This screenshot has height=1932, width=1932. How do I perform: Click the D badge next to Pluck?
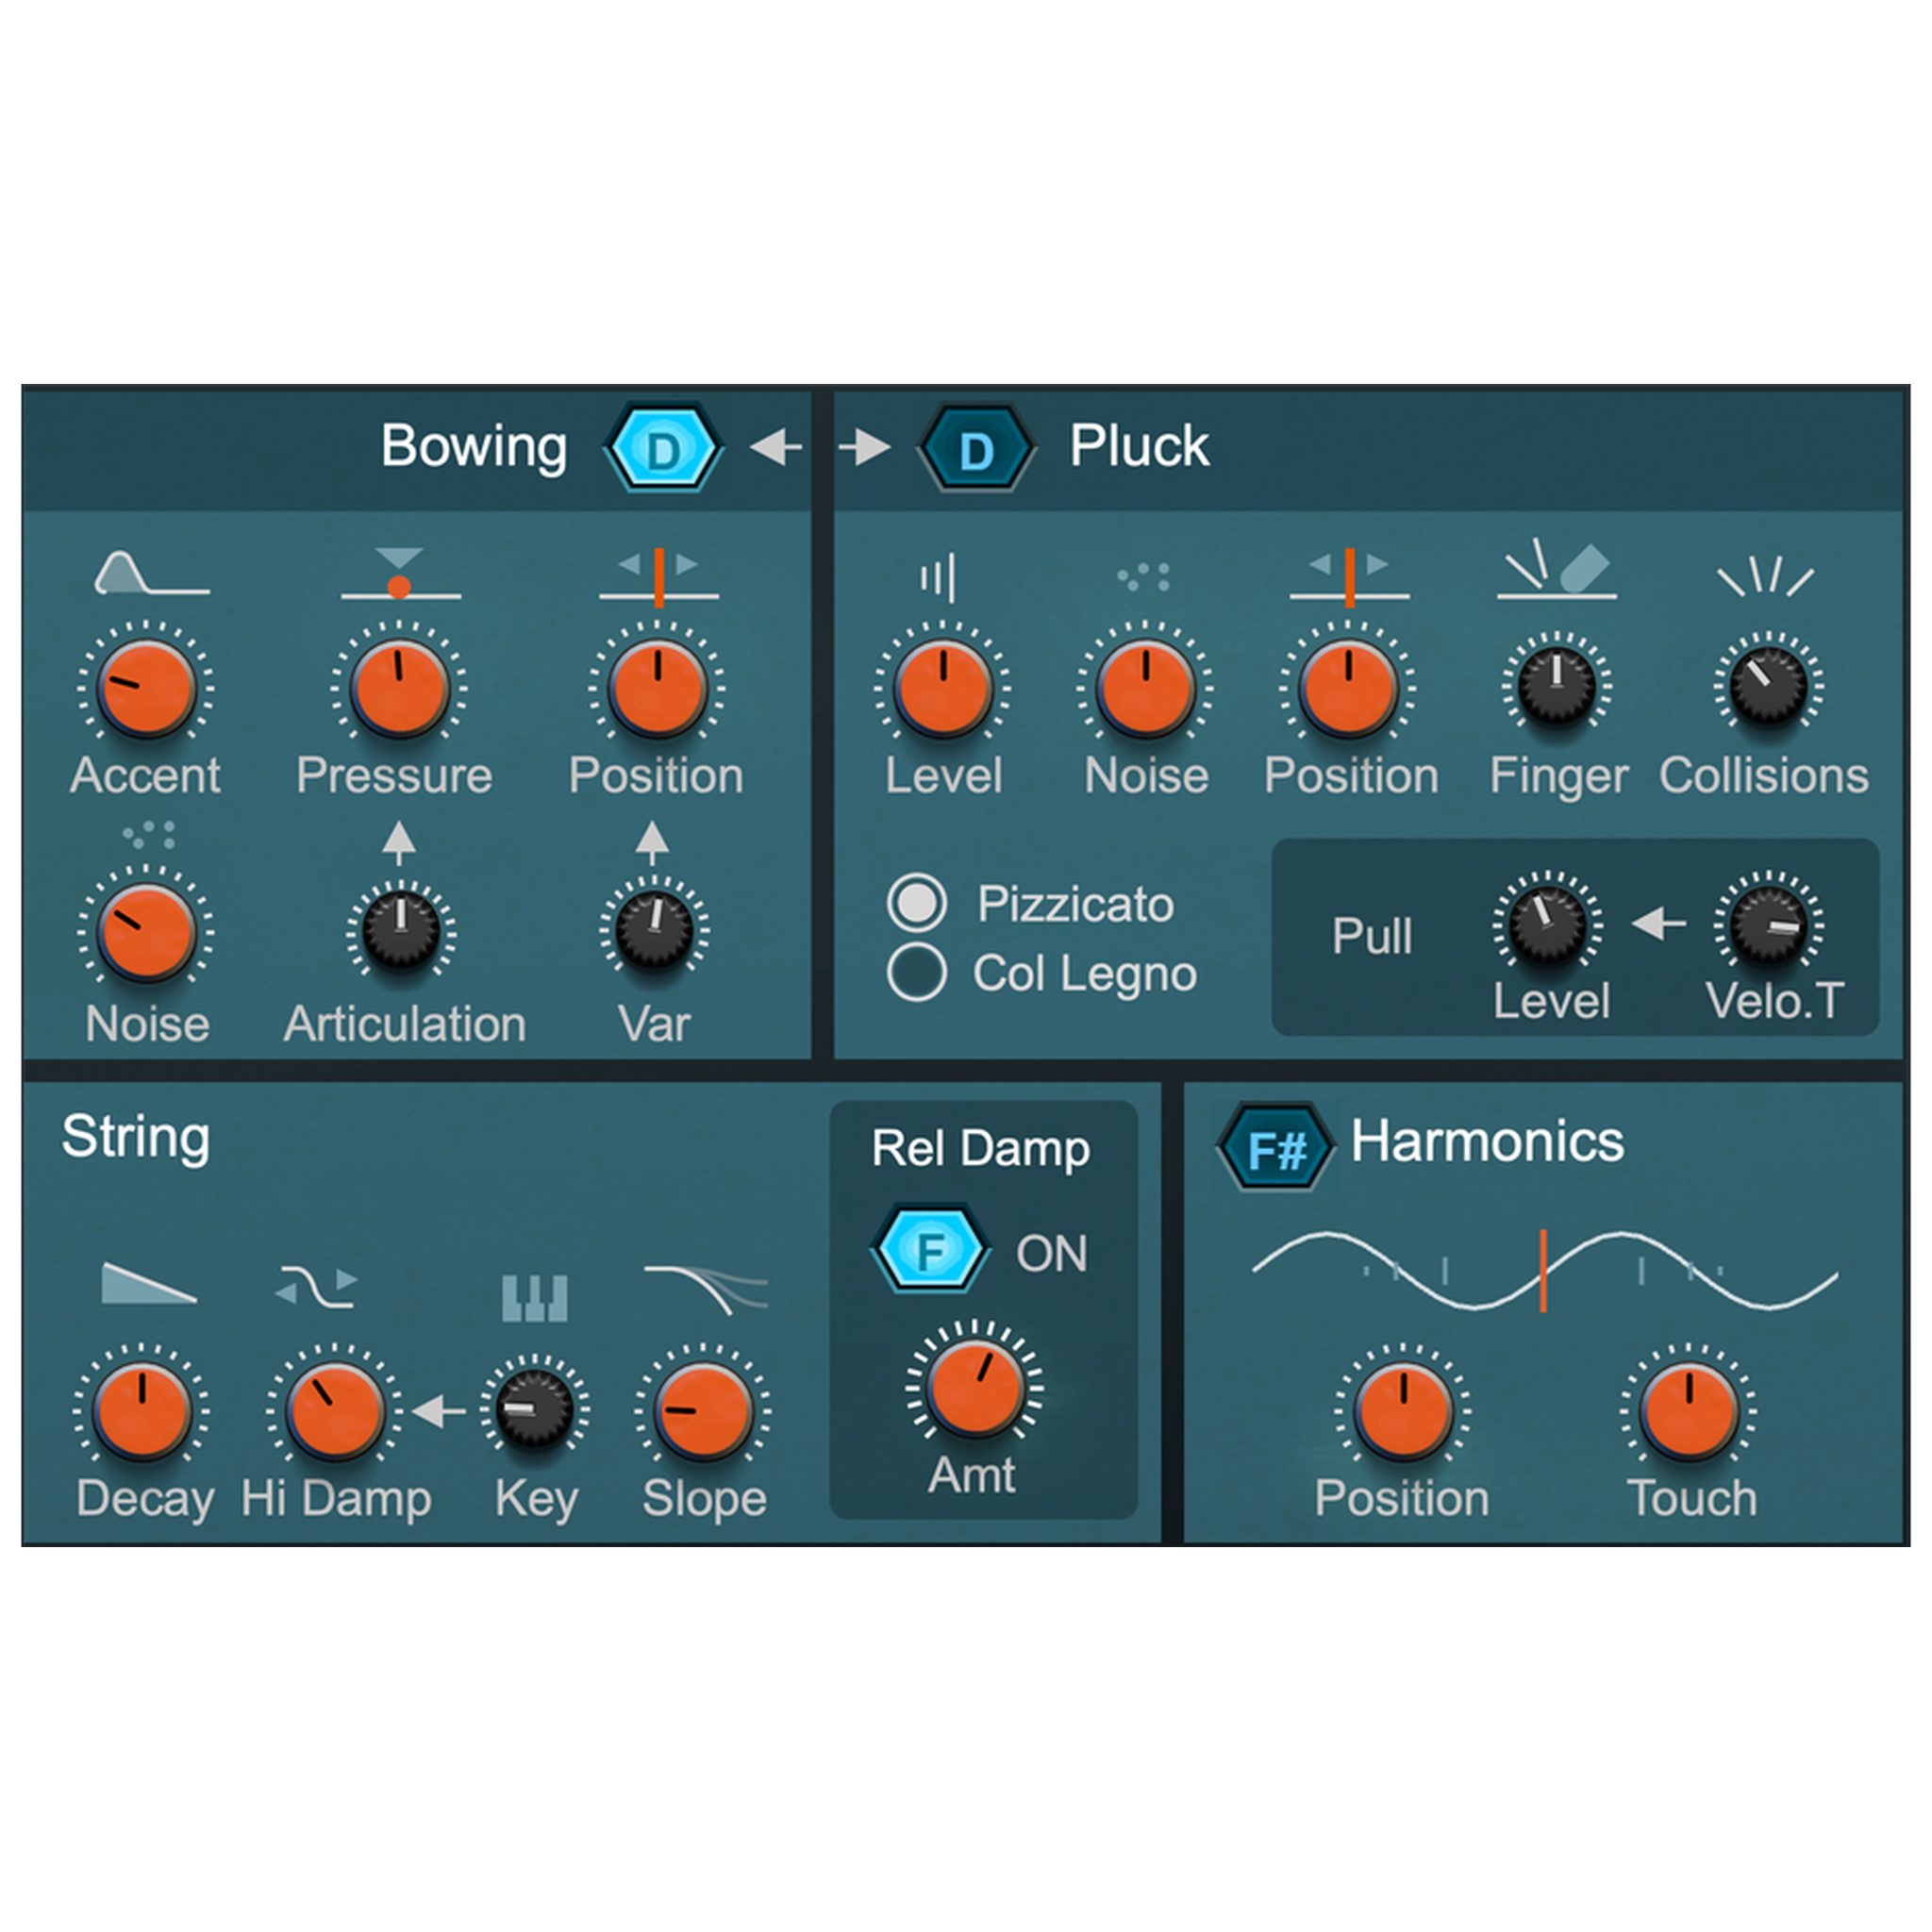(x=975, y=447)
